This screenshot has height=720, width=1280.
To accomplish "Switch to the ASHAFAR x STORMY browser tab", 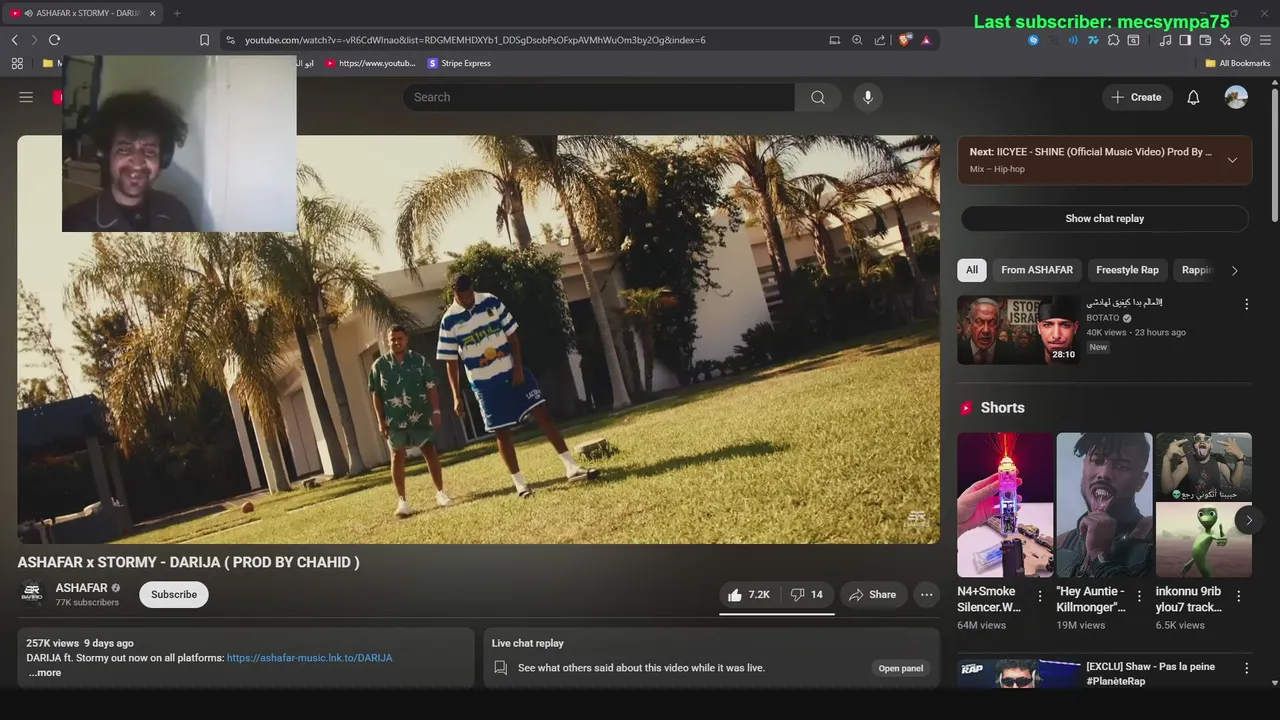I will 84,13.
